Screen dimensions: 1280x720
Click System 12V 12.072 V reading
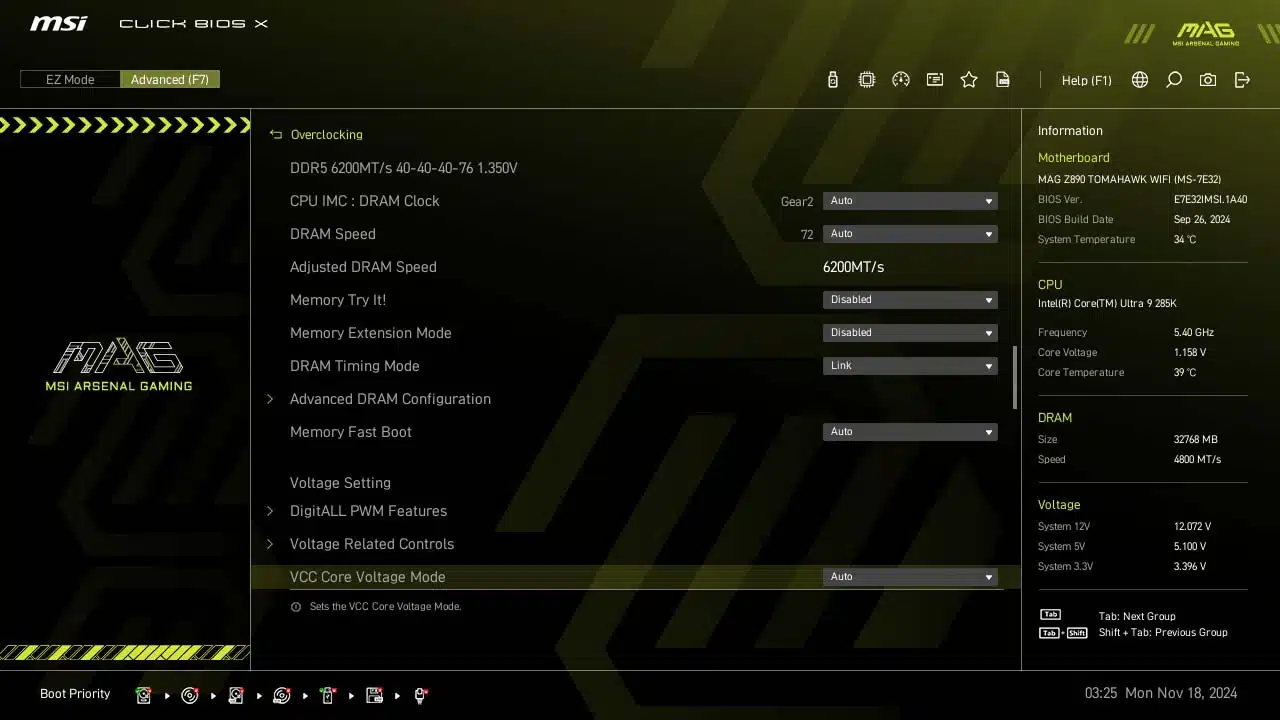pyautogui.click(x=1192, y=527)
